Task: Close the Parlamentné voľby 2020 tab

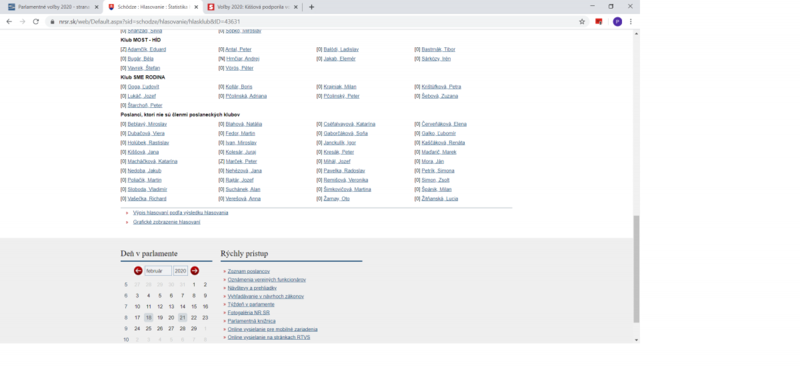Action: point(96,7)
